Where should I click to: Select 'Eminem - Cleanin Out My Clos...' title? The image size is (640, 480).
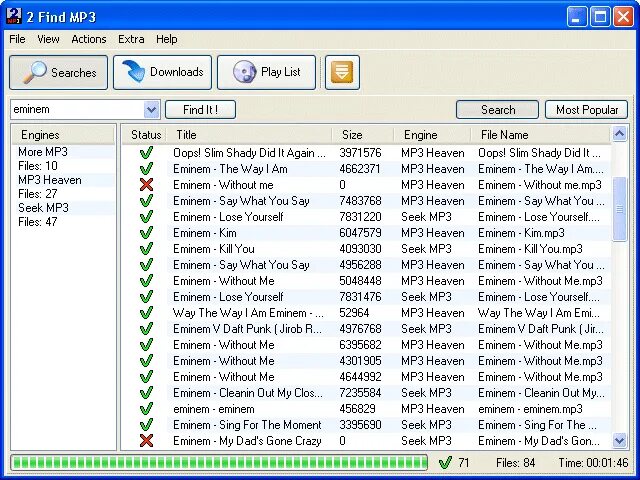[x=248, y=393]
